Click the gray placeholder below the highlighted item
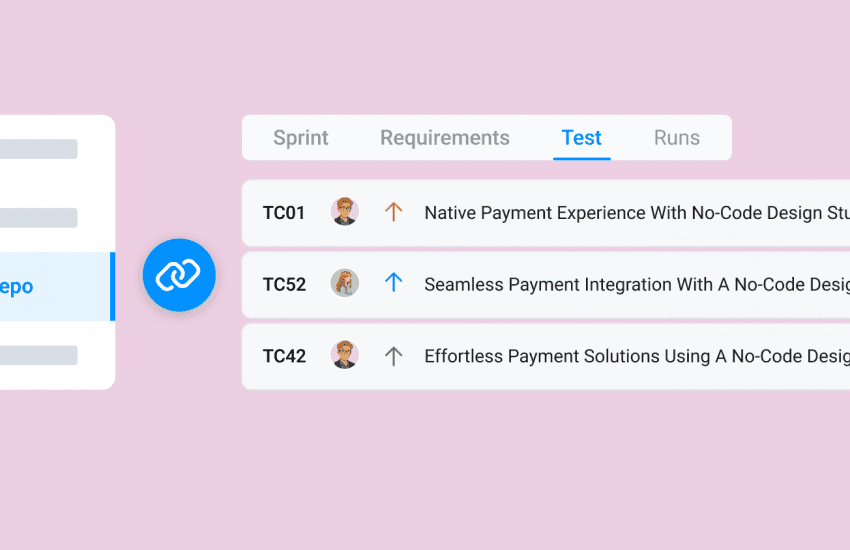The height and width of the screenshot is (550, 850). (38, 355)
